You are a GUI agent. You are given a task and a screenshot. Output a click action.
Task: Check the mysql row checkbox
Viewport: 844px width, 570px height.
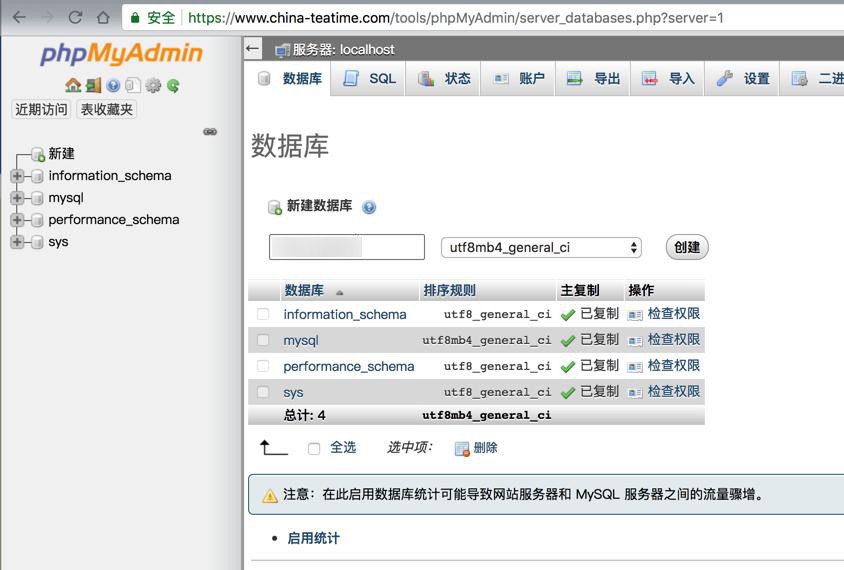pos(263,340)
